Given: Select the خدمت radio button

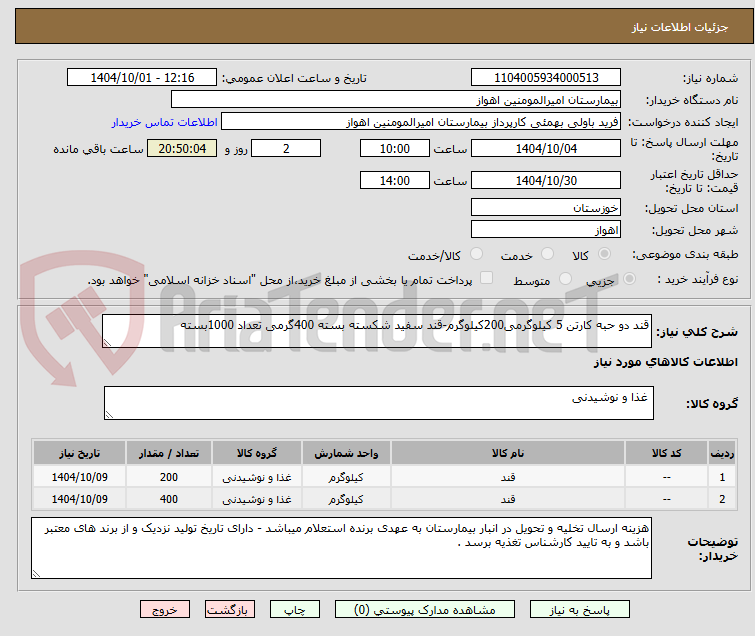Looking at the screenshot, I should point(547,254).
